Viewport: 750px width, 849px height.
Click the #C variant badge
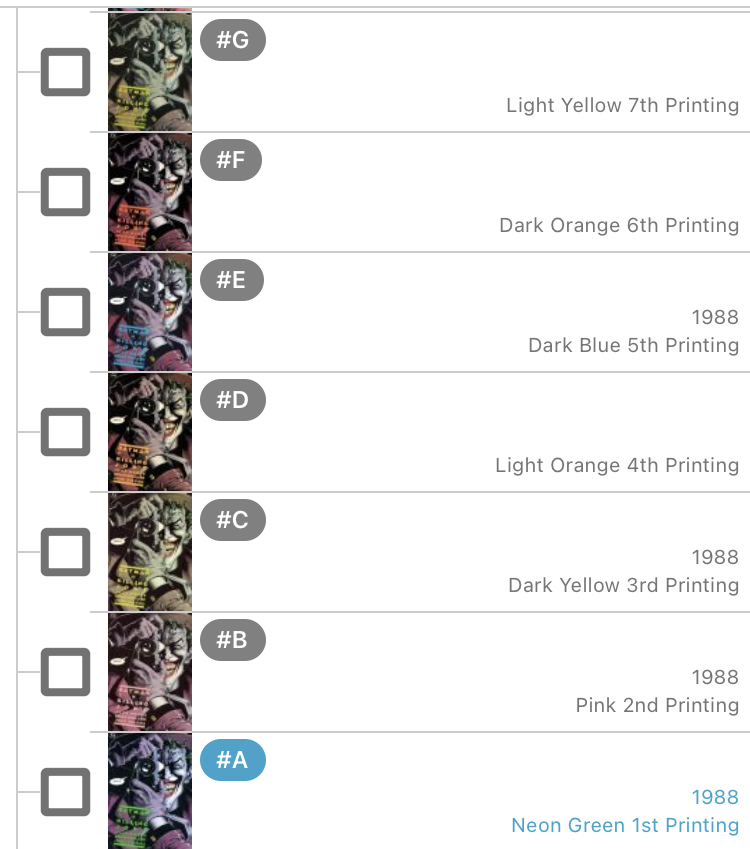[x=233, y=520]
